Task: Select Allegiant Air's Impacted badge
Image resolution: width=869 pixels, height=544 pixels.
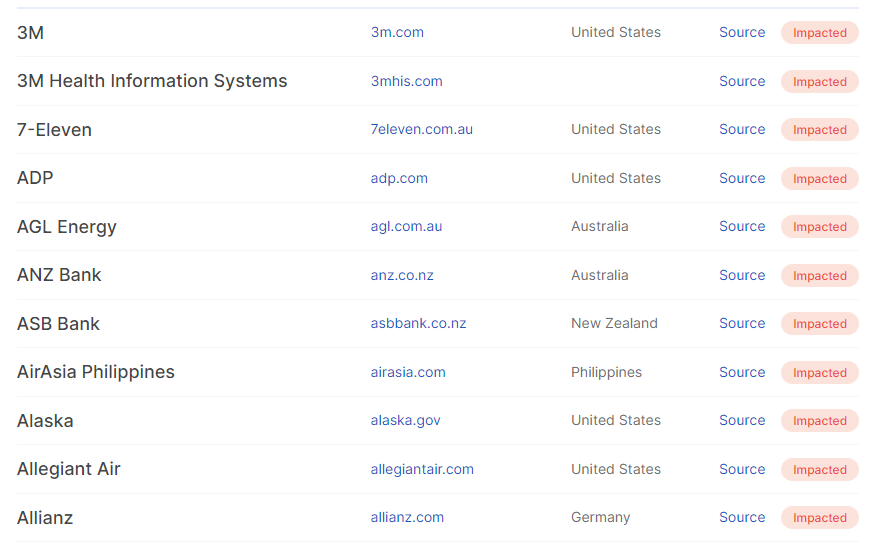Action: [820, 469]
